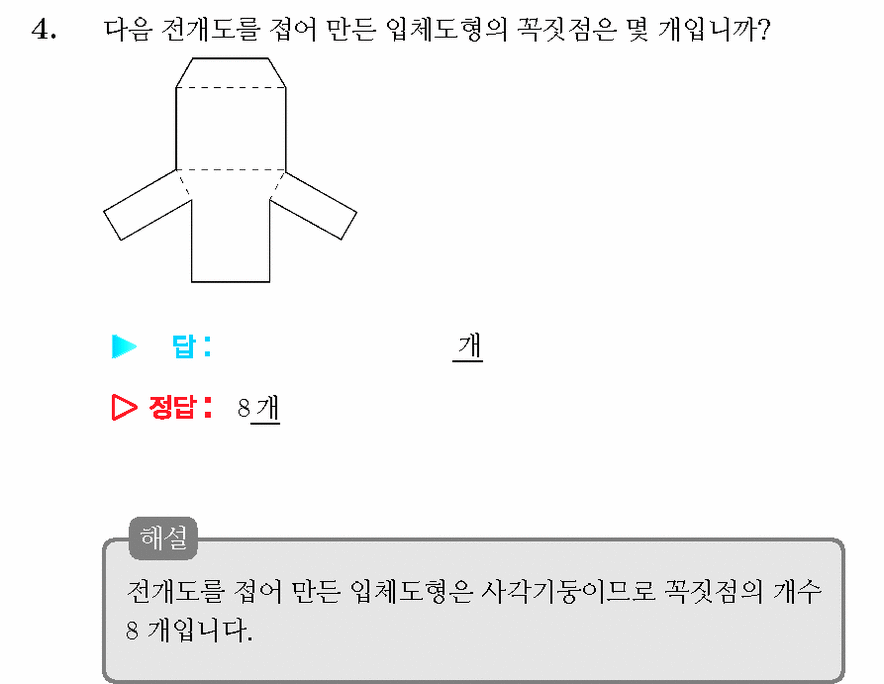Click the bottom rectangle of the net

(x=231, y=240)
